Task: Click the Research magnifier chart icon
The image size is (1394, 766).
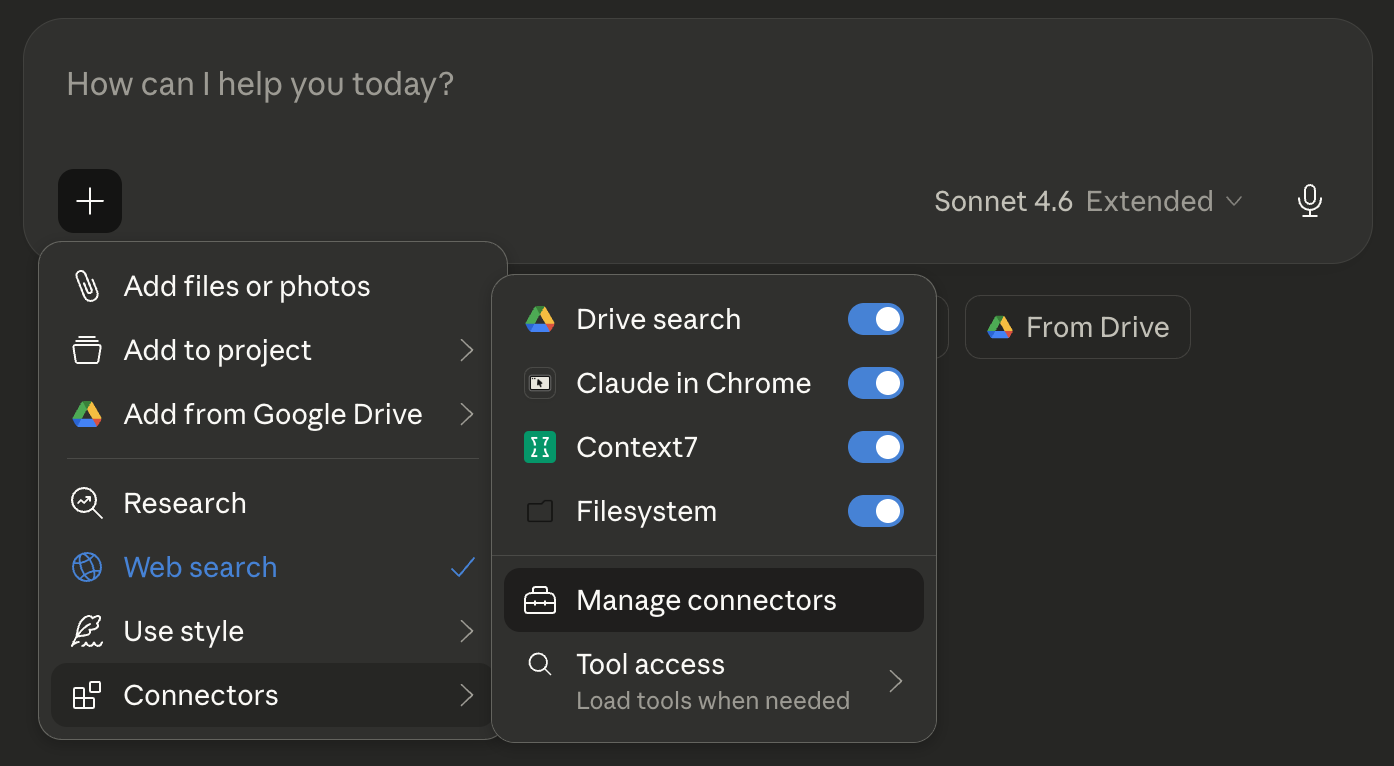Action: point(87,503)
